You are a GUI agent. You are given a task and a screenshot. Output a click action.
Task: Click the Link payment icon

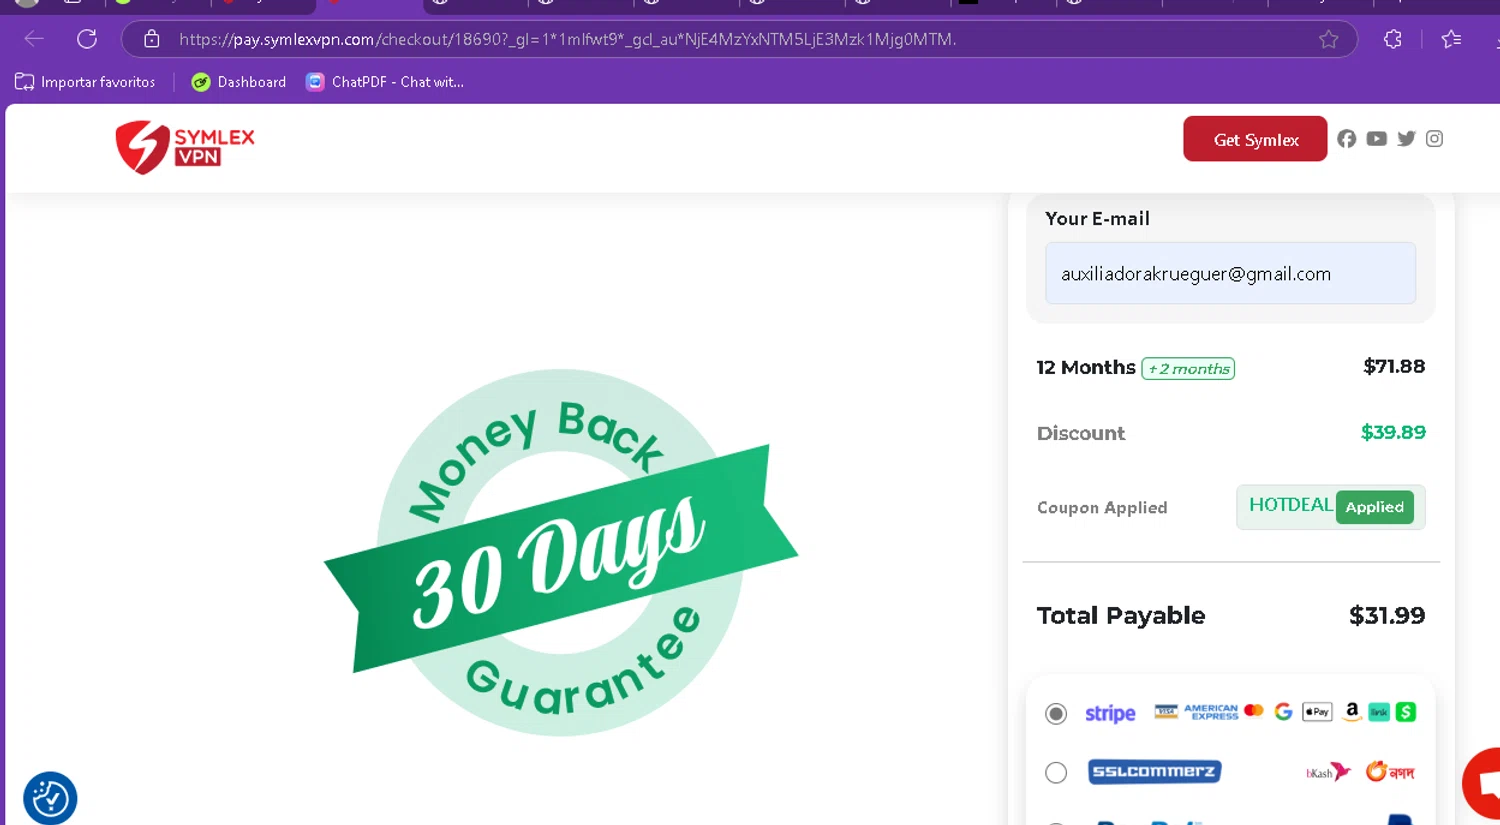tap(1379, 712)
